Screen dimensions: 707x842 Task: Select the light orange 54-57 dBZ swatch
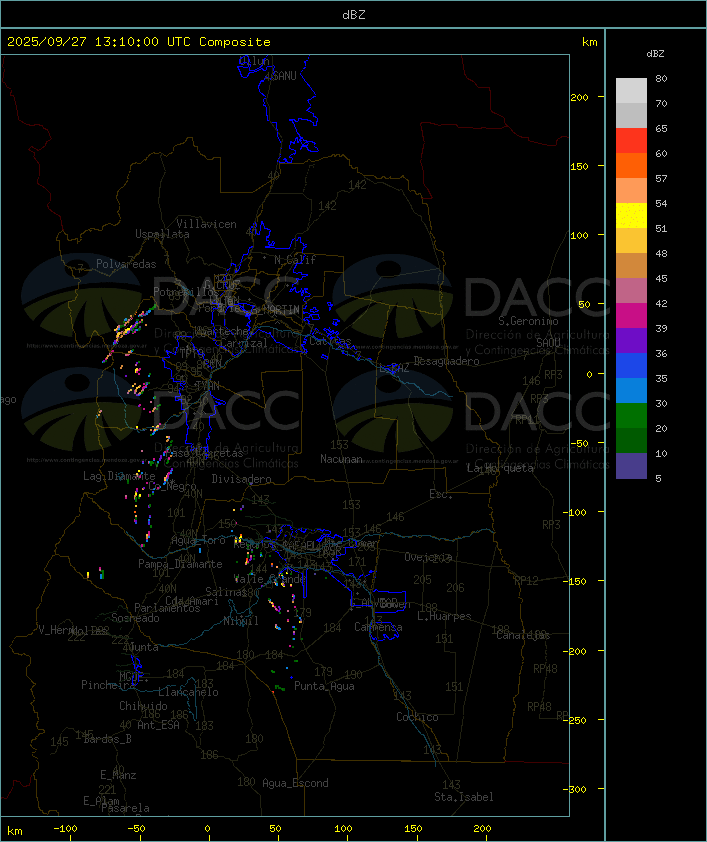tap(631, 191)
